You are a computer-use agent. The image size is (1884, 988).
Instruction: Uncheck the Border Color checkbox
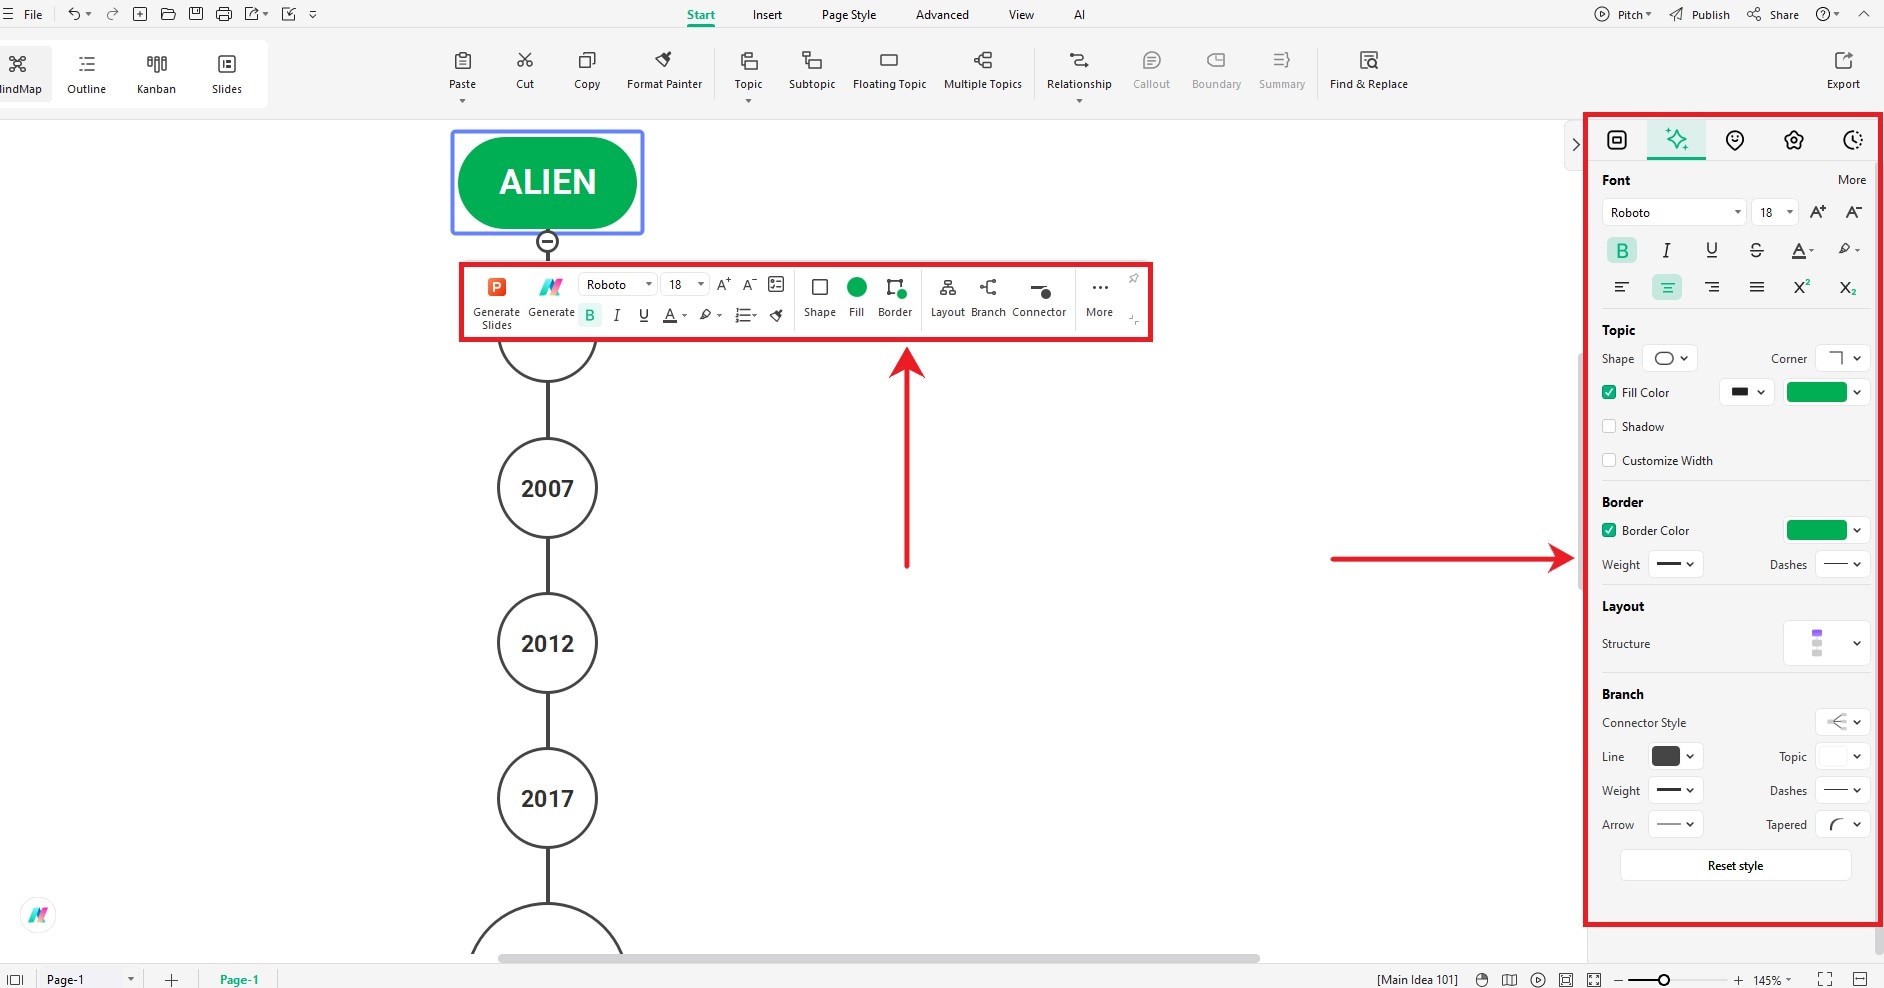(x=1609, y=530)
